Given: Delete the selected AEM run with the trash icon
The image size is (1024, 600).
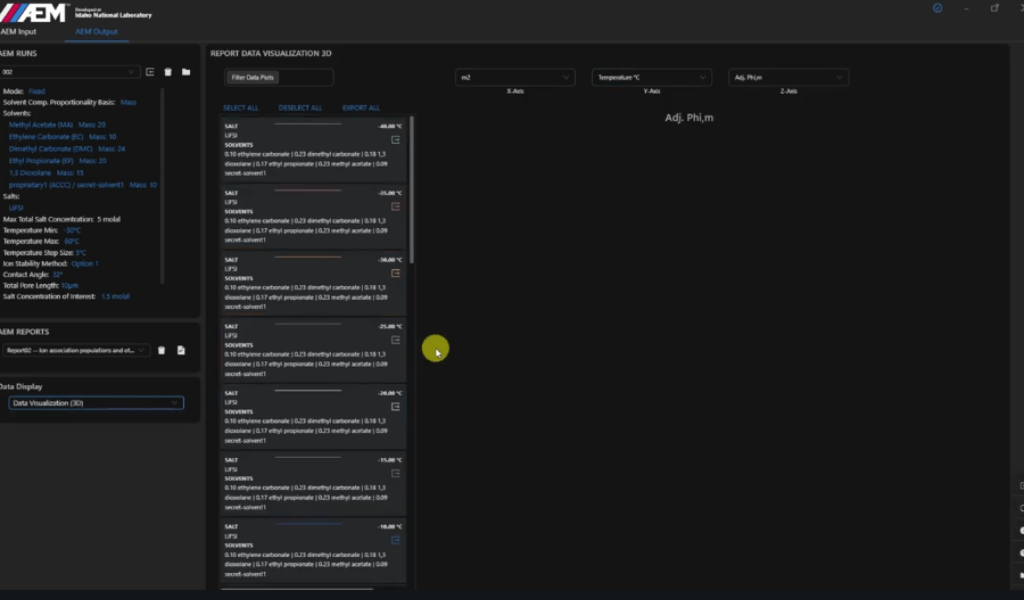Looking at the screenshot, I should coord(168,72).
